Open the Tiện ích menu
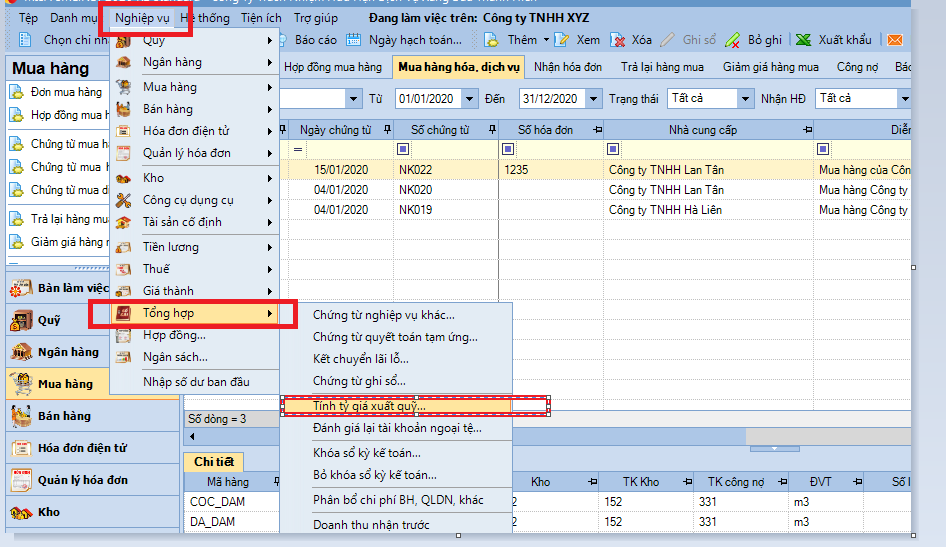 [x=261, y=18]
